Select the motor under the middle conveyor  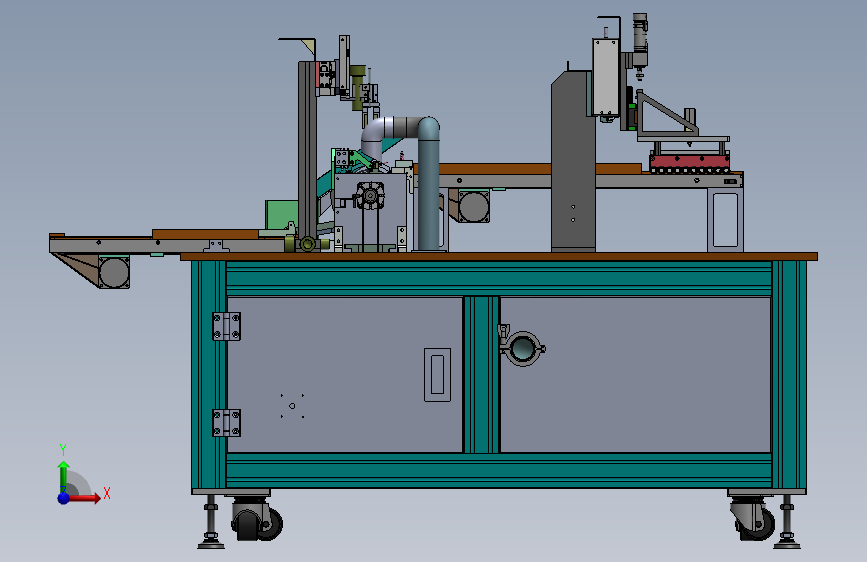474,206
